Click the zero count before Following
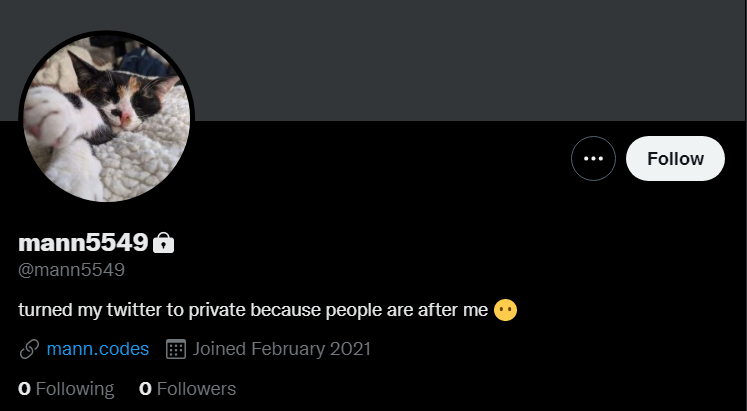The width and height of the screenshot is (747, 411). pos(24,388)
